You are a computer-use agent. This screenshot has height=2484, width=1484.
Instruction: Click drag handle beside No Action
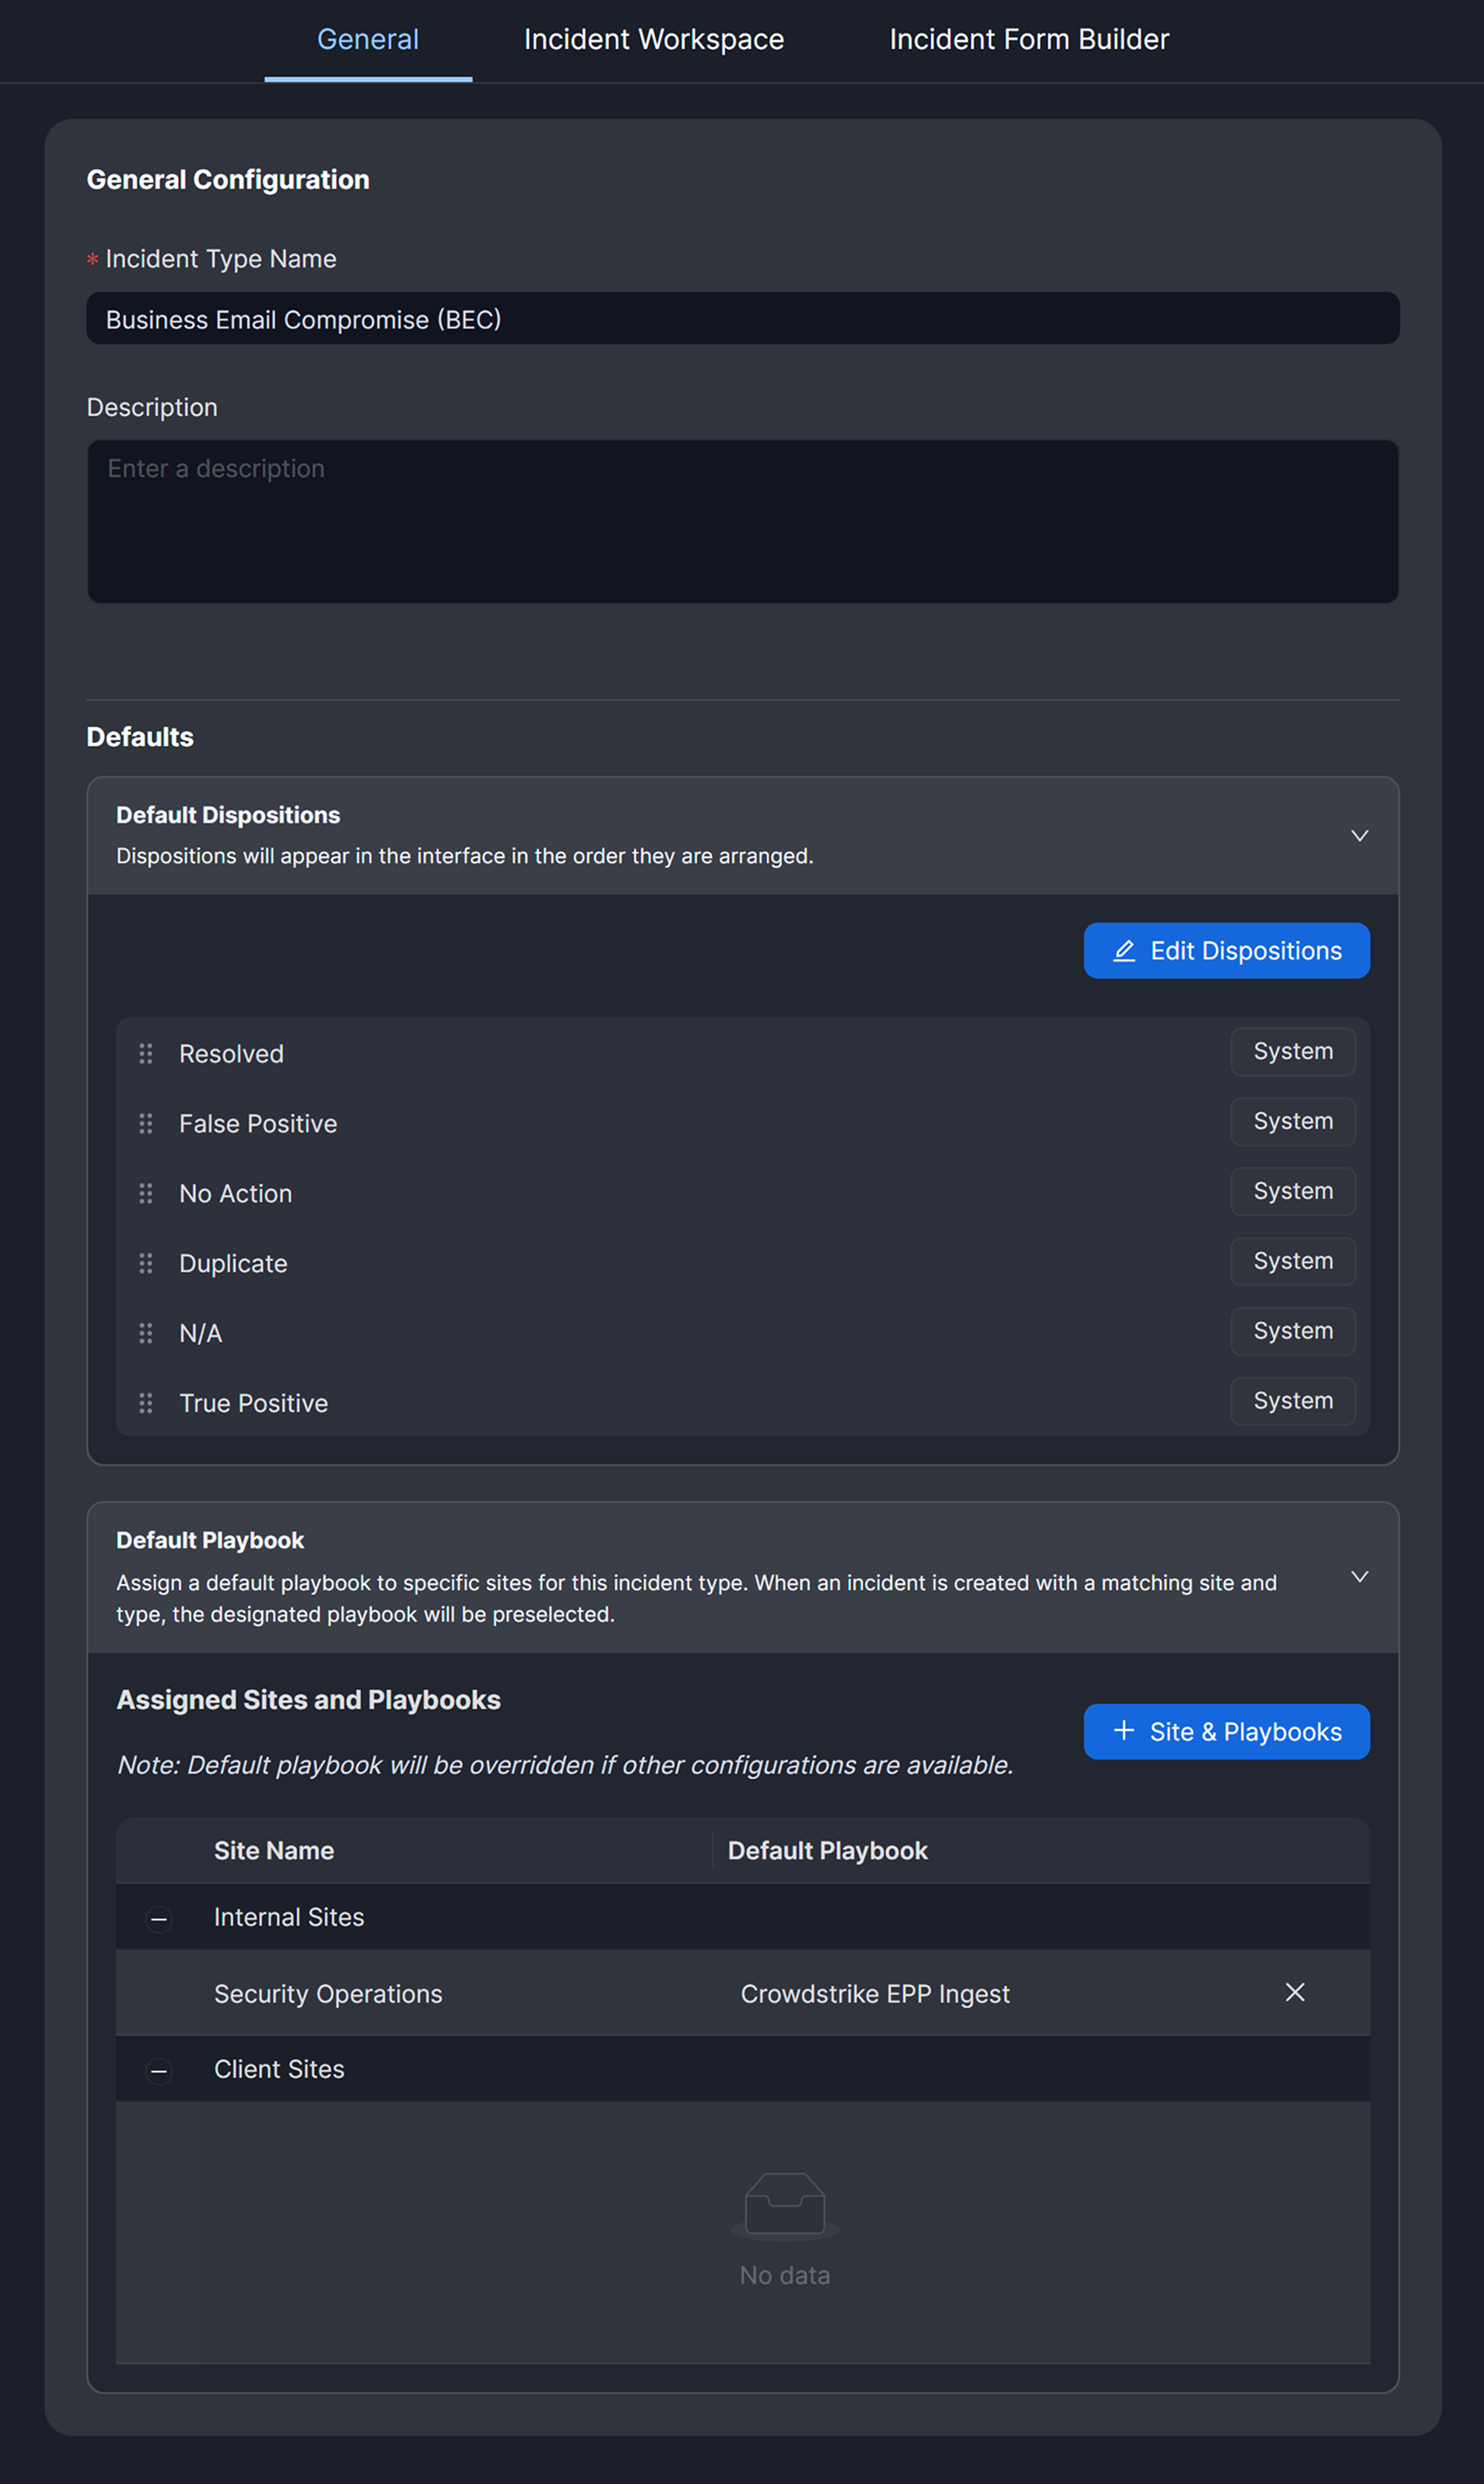click(146, 1193)
